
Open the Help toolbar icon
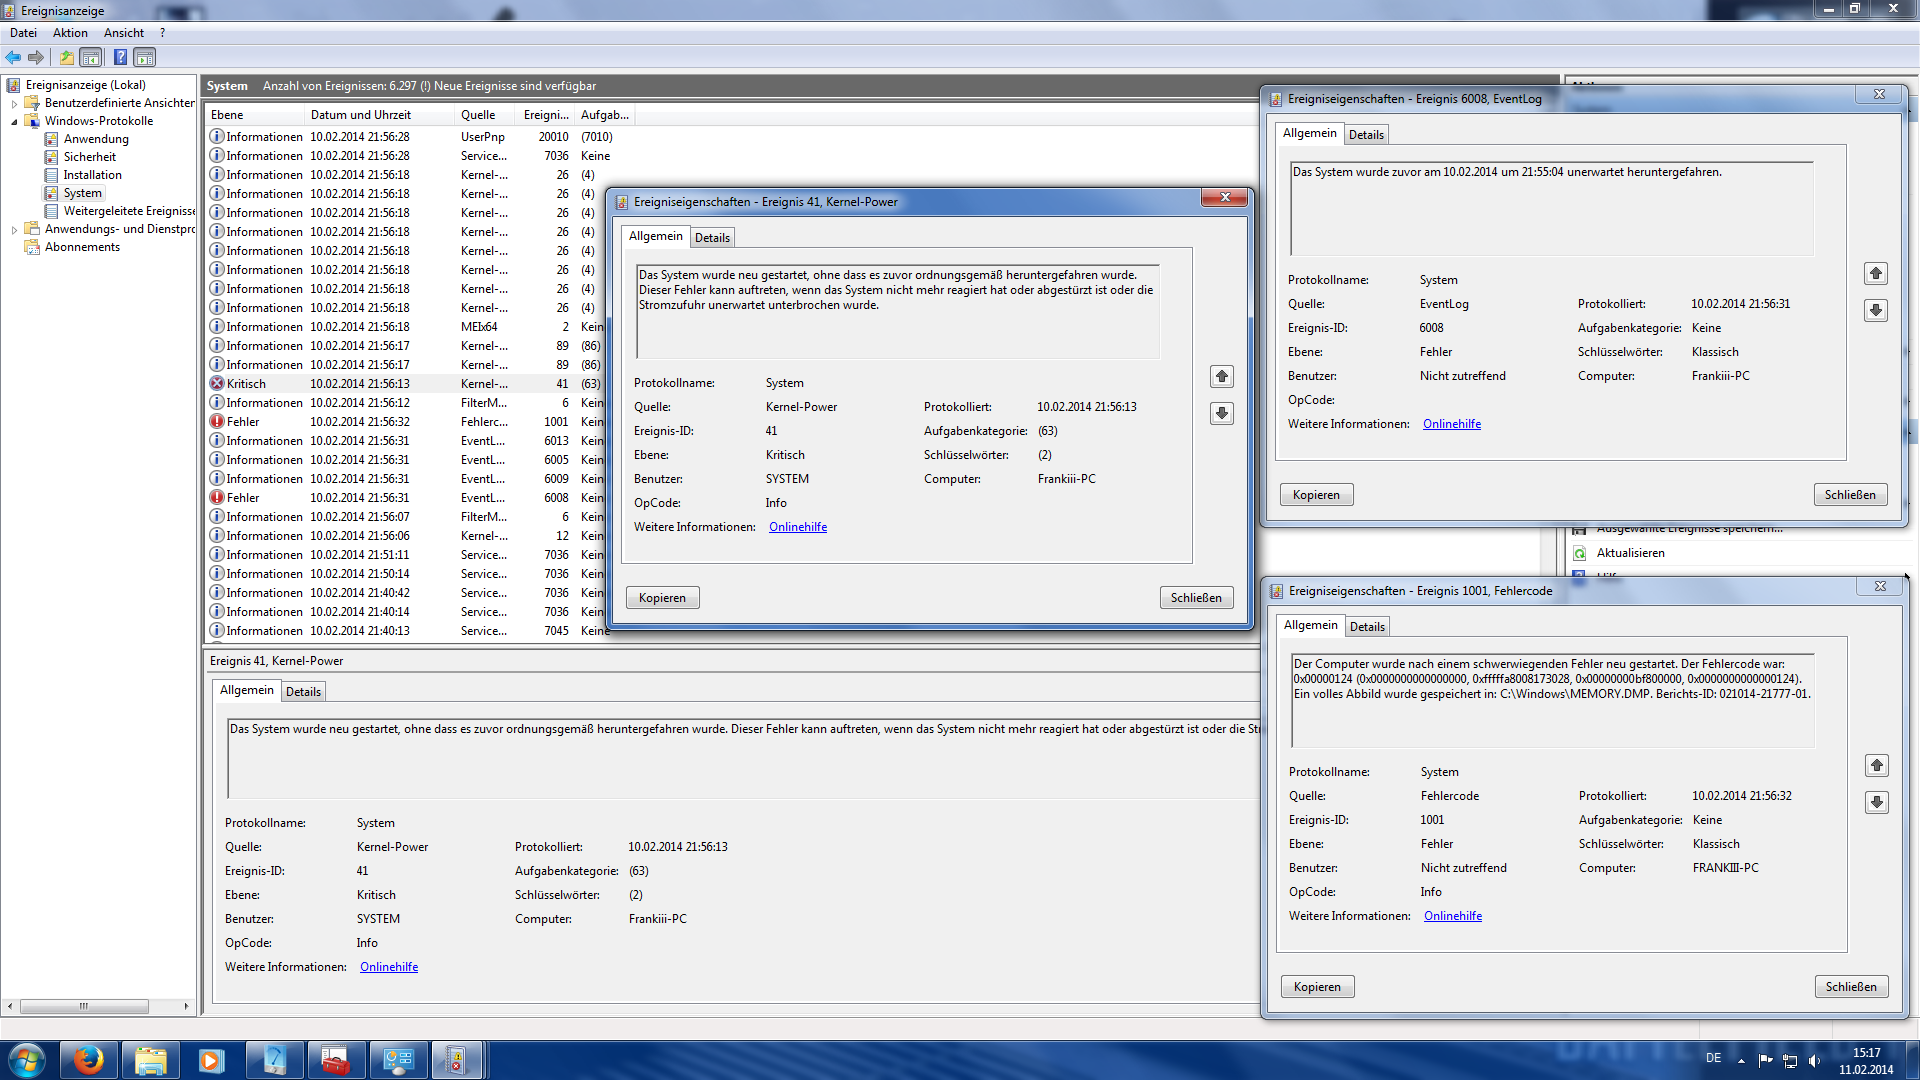coord(120,57)
